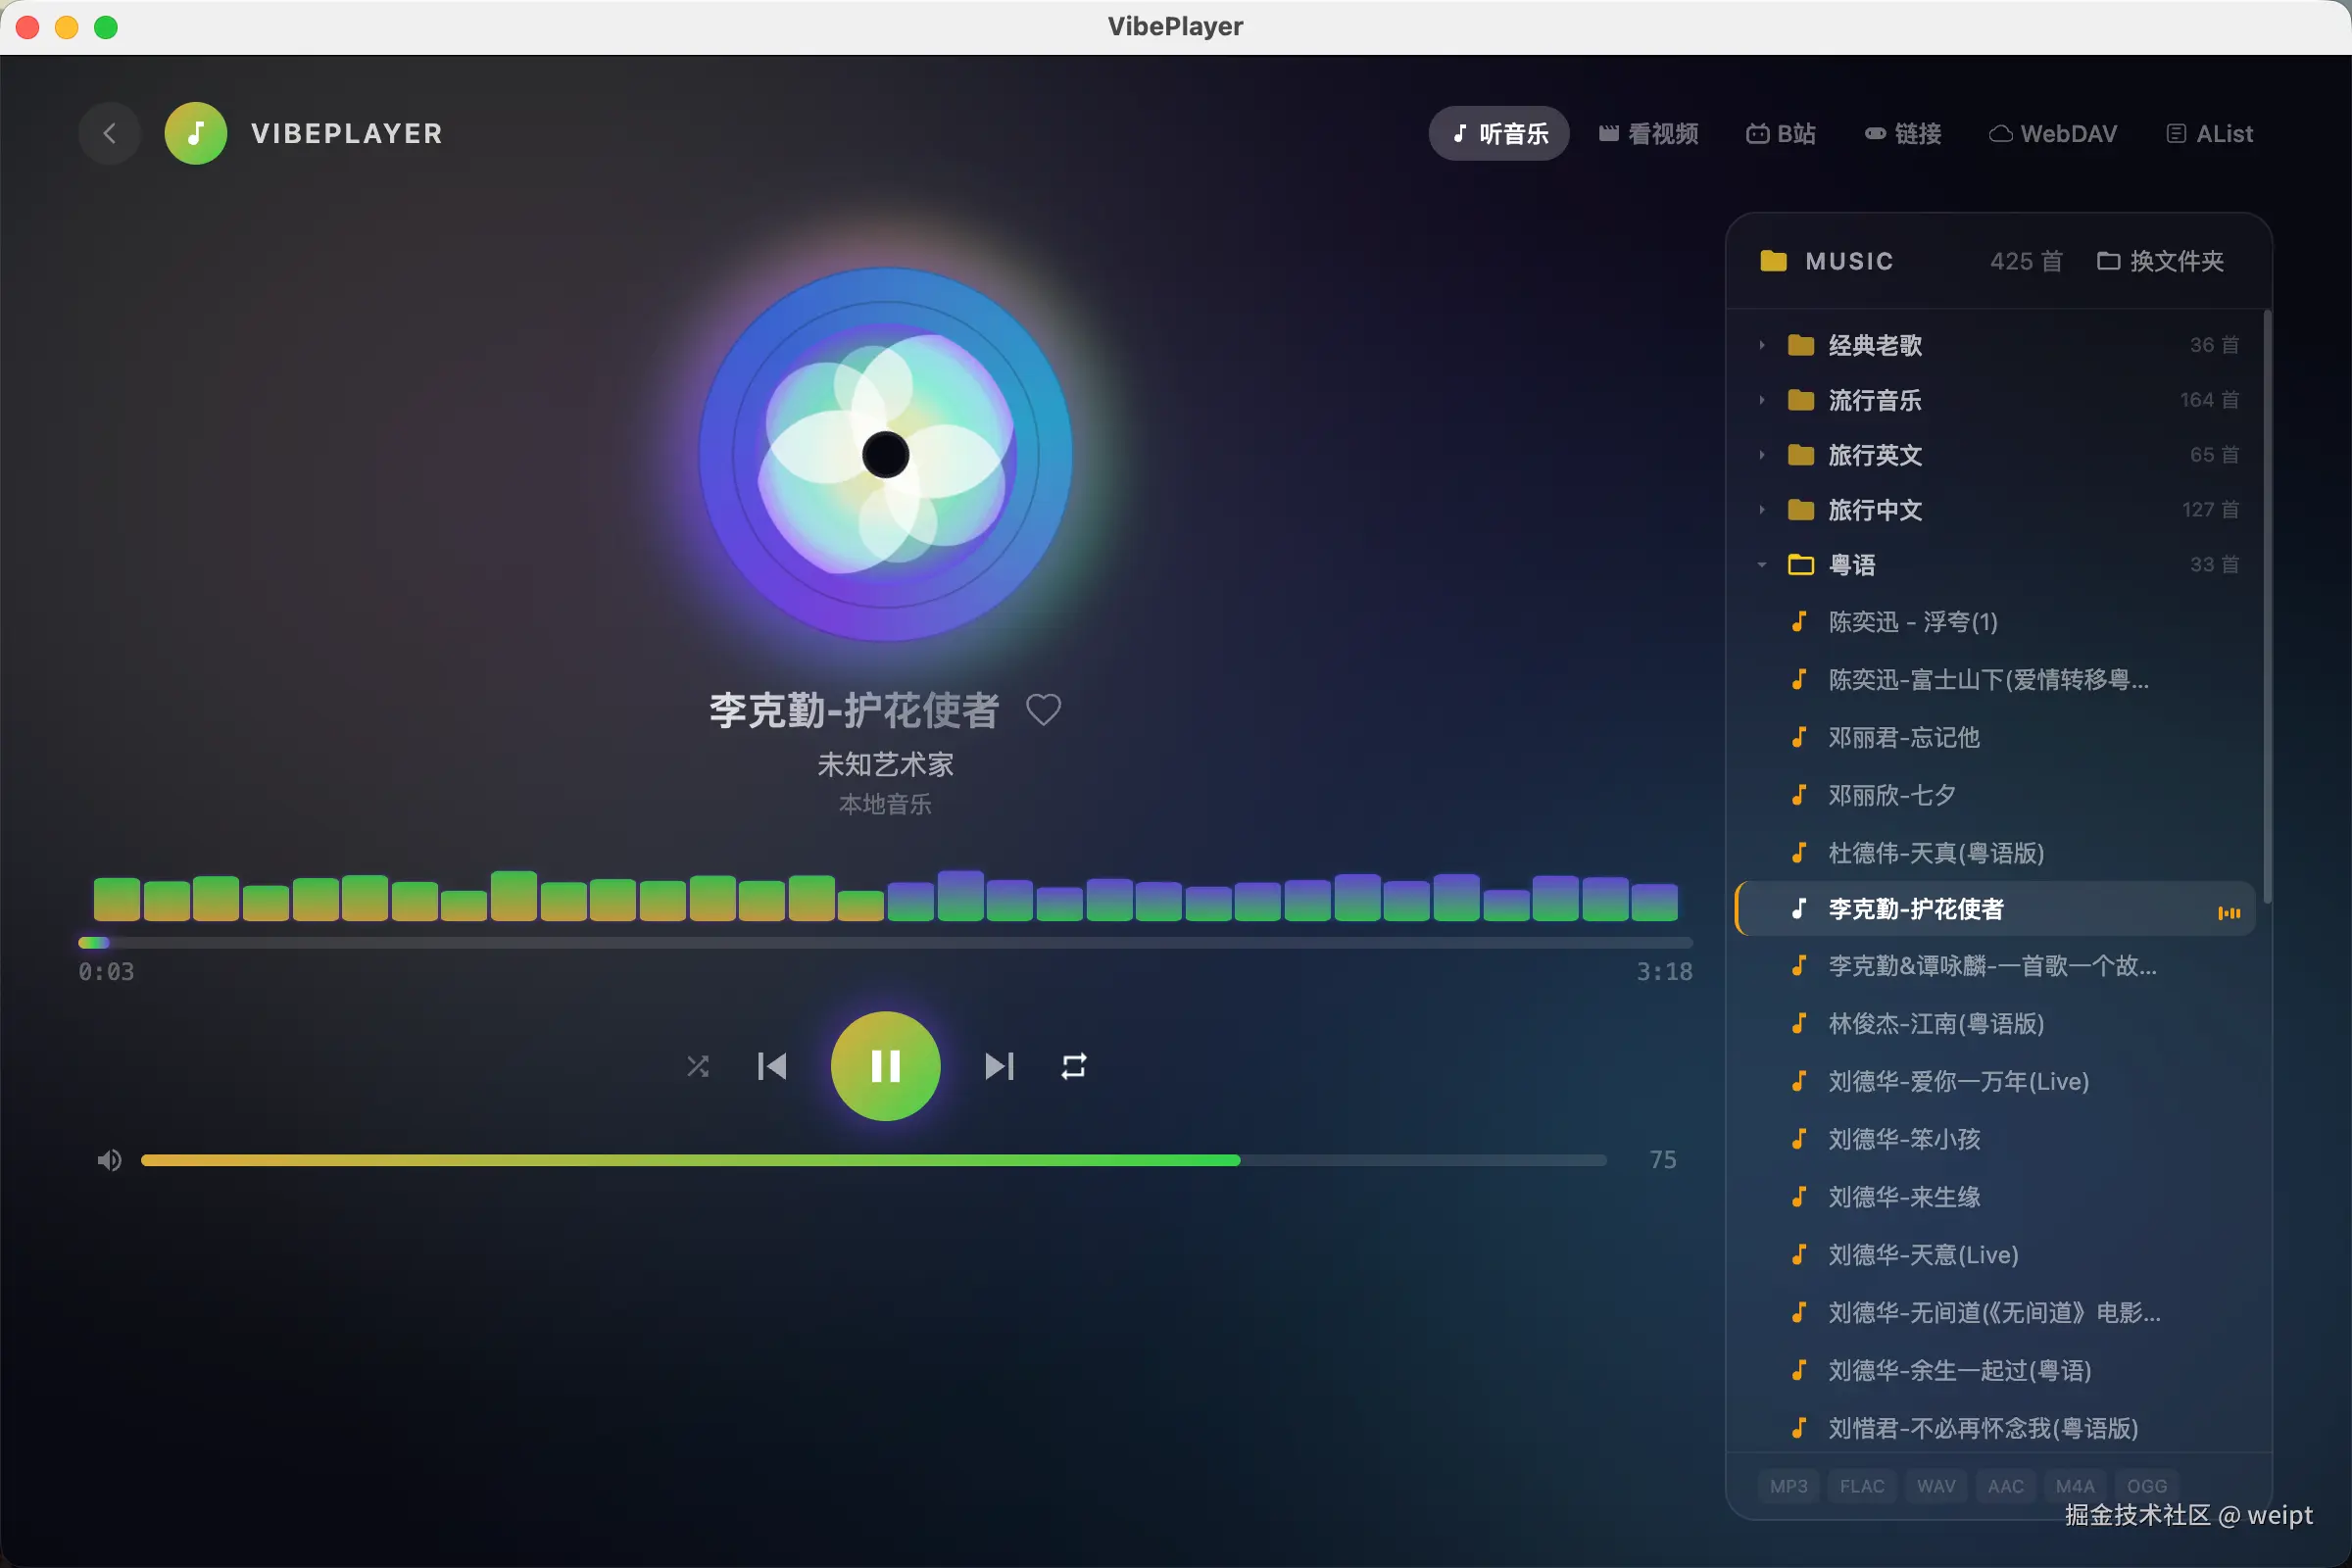Click the VibePlayer green logo icon
Image resolution: width=2352 pixels, height=1568 pixels.
tap(196, 133)
